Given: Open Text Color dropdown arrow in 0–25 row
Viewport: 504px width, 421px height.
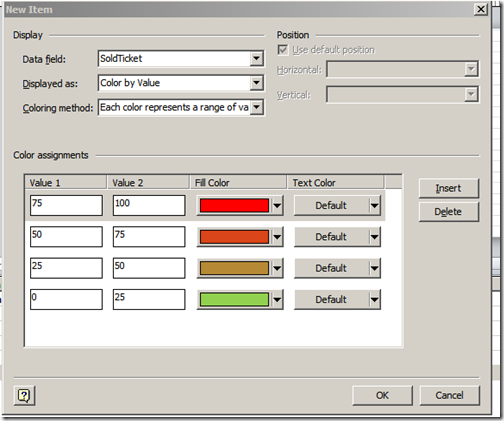Looking at the screenshot, I should point(374,300).
